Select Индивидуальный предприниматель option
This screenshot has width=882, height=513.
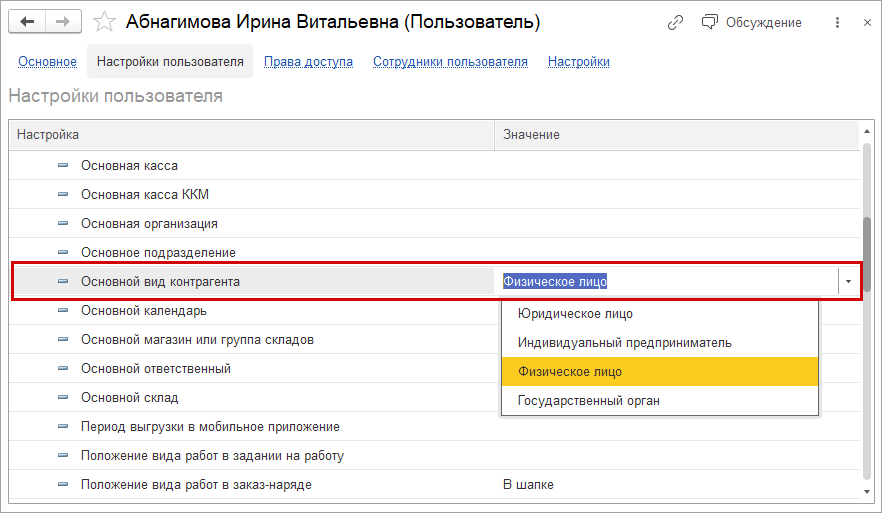pos(624,343)
